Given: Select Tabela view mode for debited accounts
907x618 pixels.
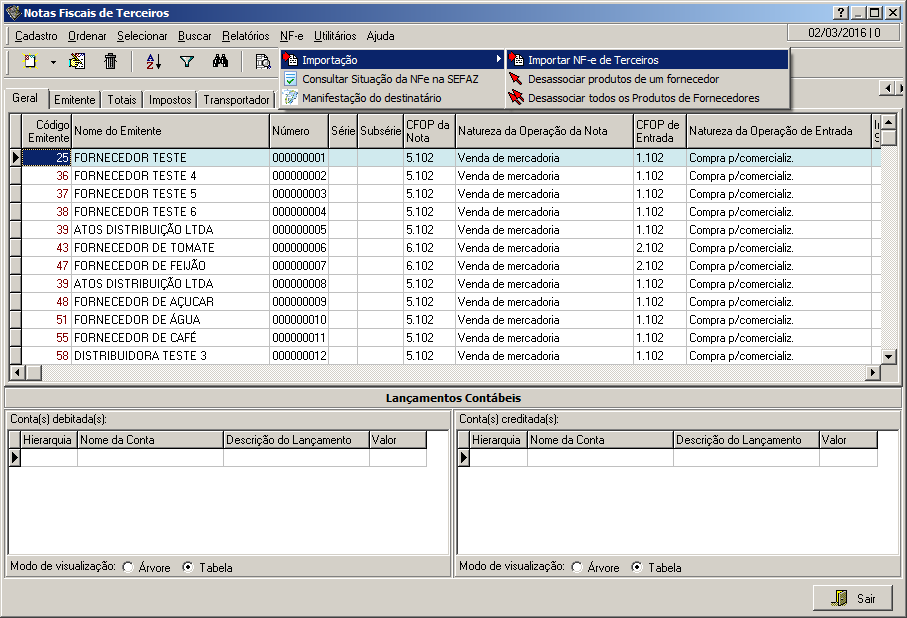Looking at the screenshot, I should [x=188, y=568].
